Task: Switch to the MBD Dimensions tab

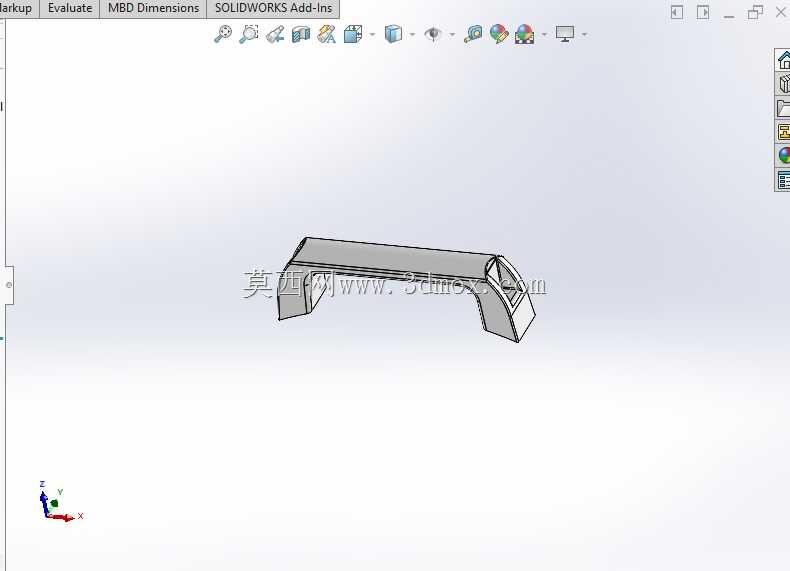Action: pyautogui.click(x=153, y=9)
